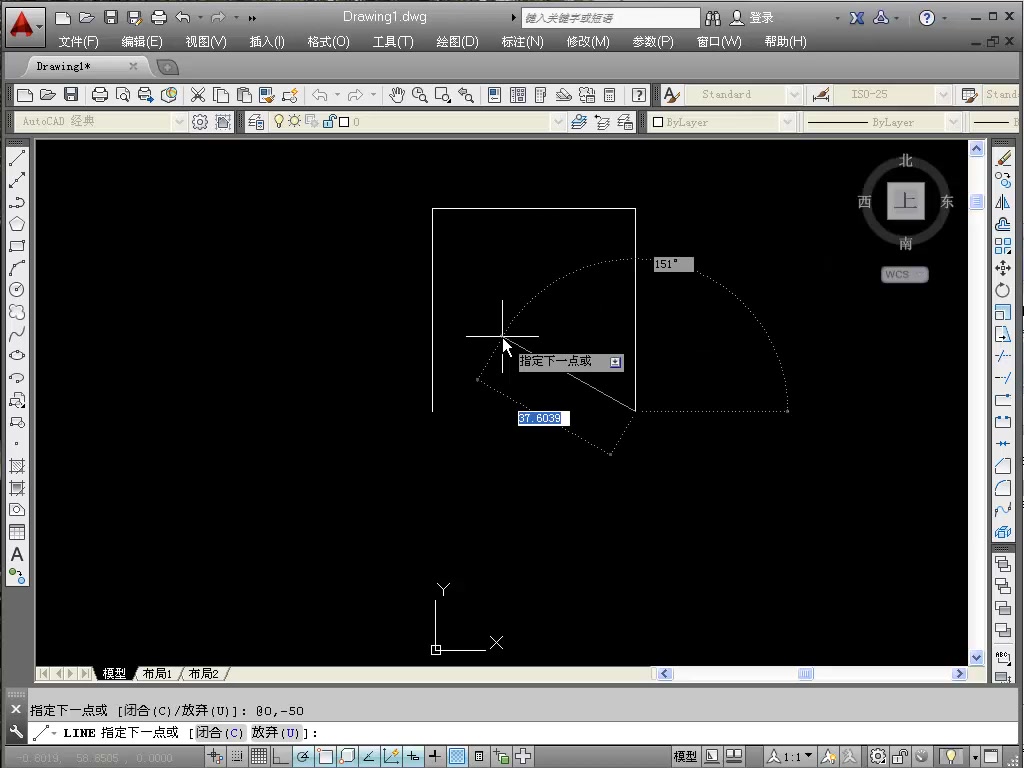
Task: Activate the Polygon draw tool
Action: 16,223
